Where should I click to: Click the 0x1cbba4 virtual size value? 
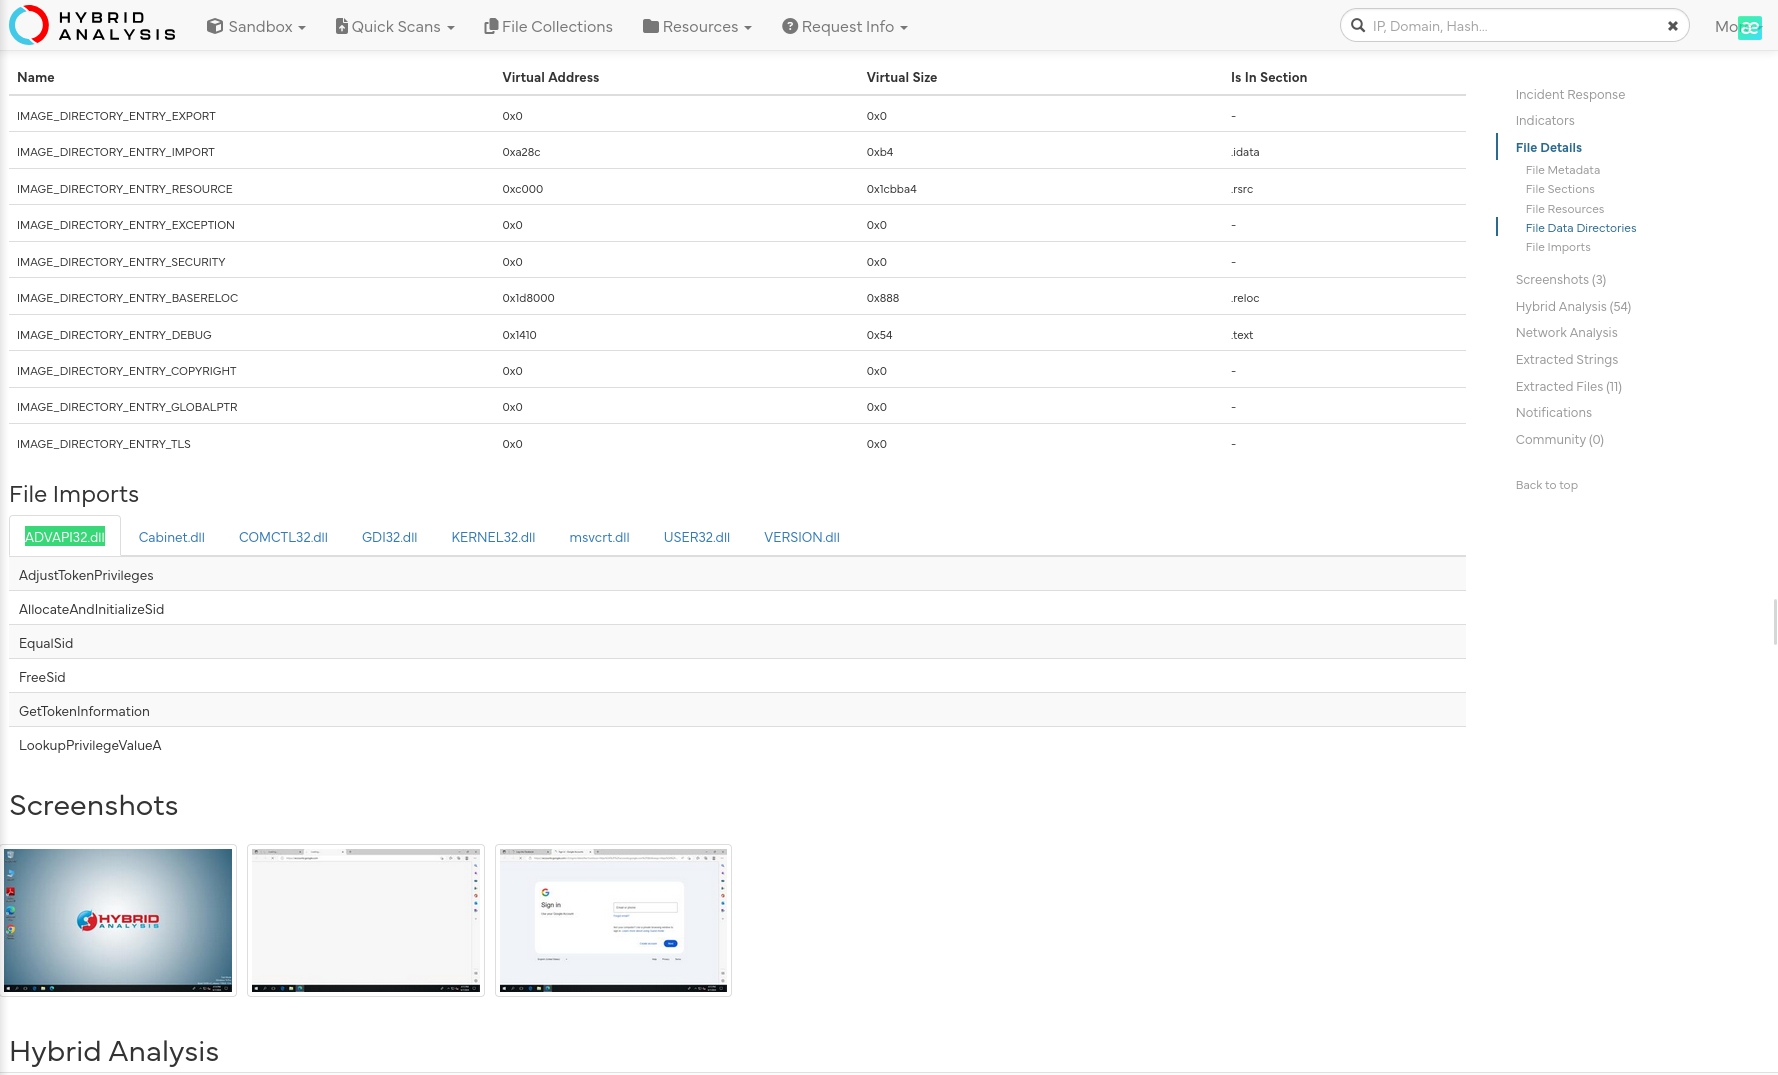click(891, 189)
